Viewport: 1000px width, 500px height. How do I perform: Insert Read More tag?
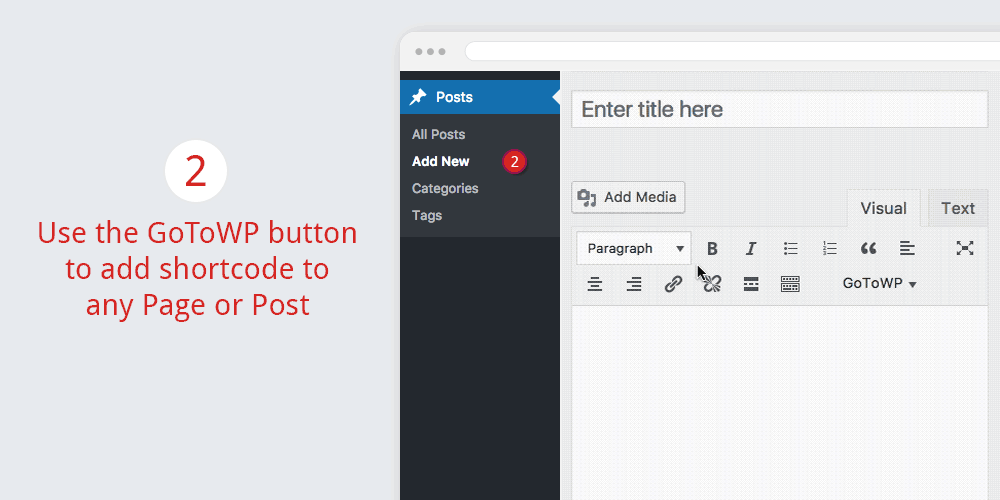click(751, 284)
